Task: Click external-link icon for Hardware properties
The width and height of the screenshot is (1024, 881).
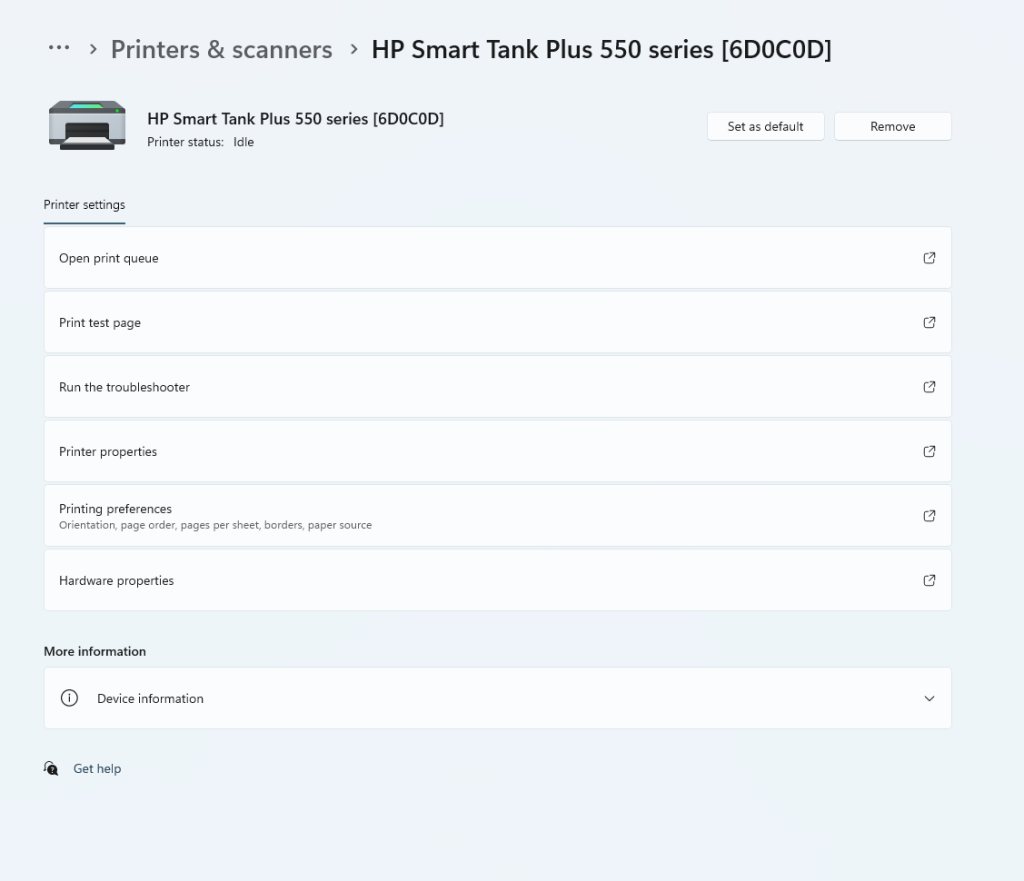Action: pos(929,581)
